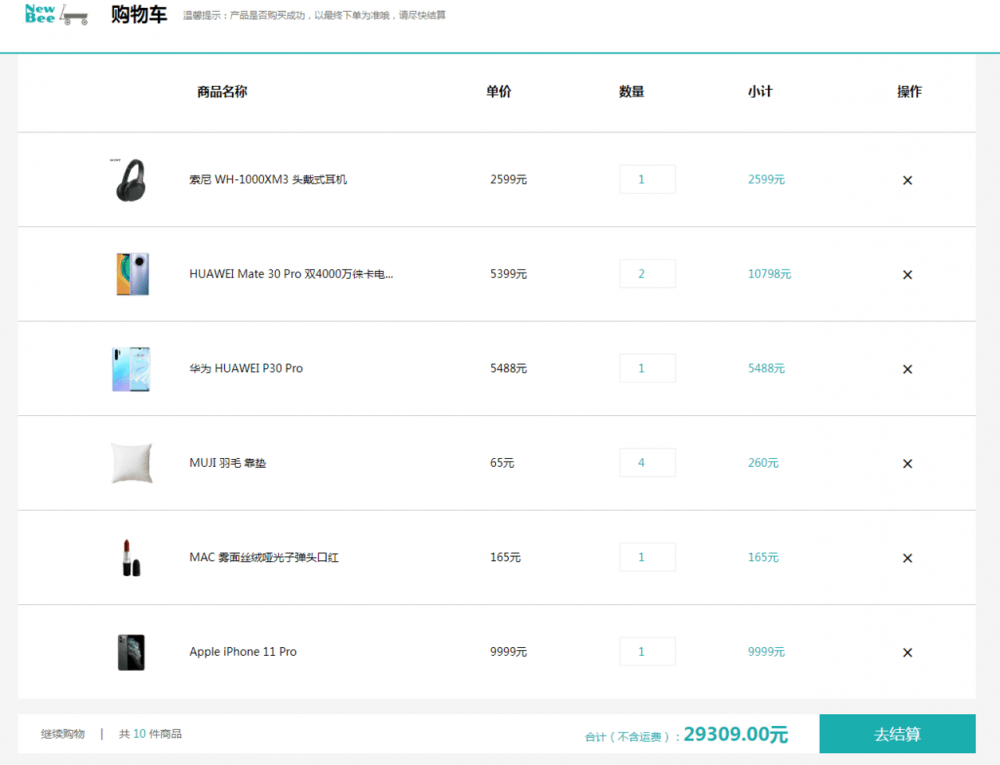Select the Sony headphones quantity field

647,179
